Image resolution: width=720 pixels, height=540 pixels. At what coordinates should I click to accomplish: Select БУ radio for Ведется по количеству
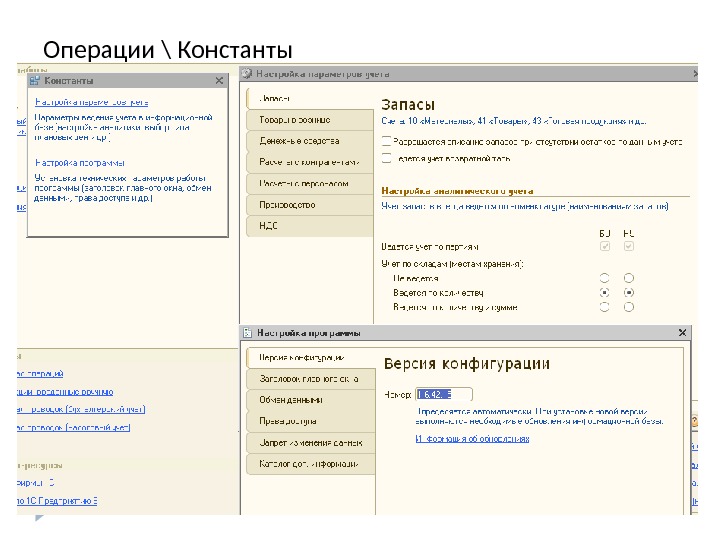(605, 292)
